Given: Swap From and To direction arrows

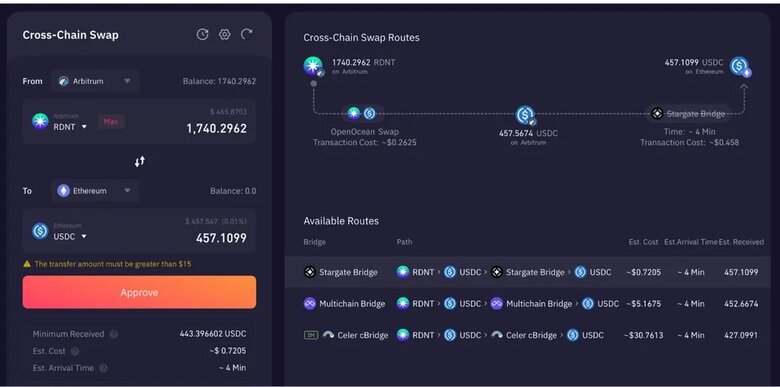Looking at the screenshot, I should (x=140, y=161).
